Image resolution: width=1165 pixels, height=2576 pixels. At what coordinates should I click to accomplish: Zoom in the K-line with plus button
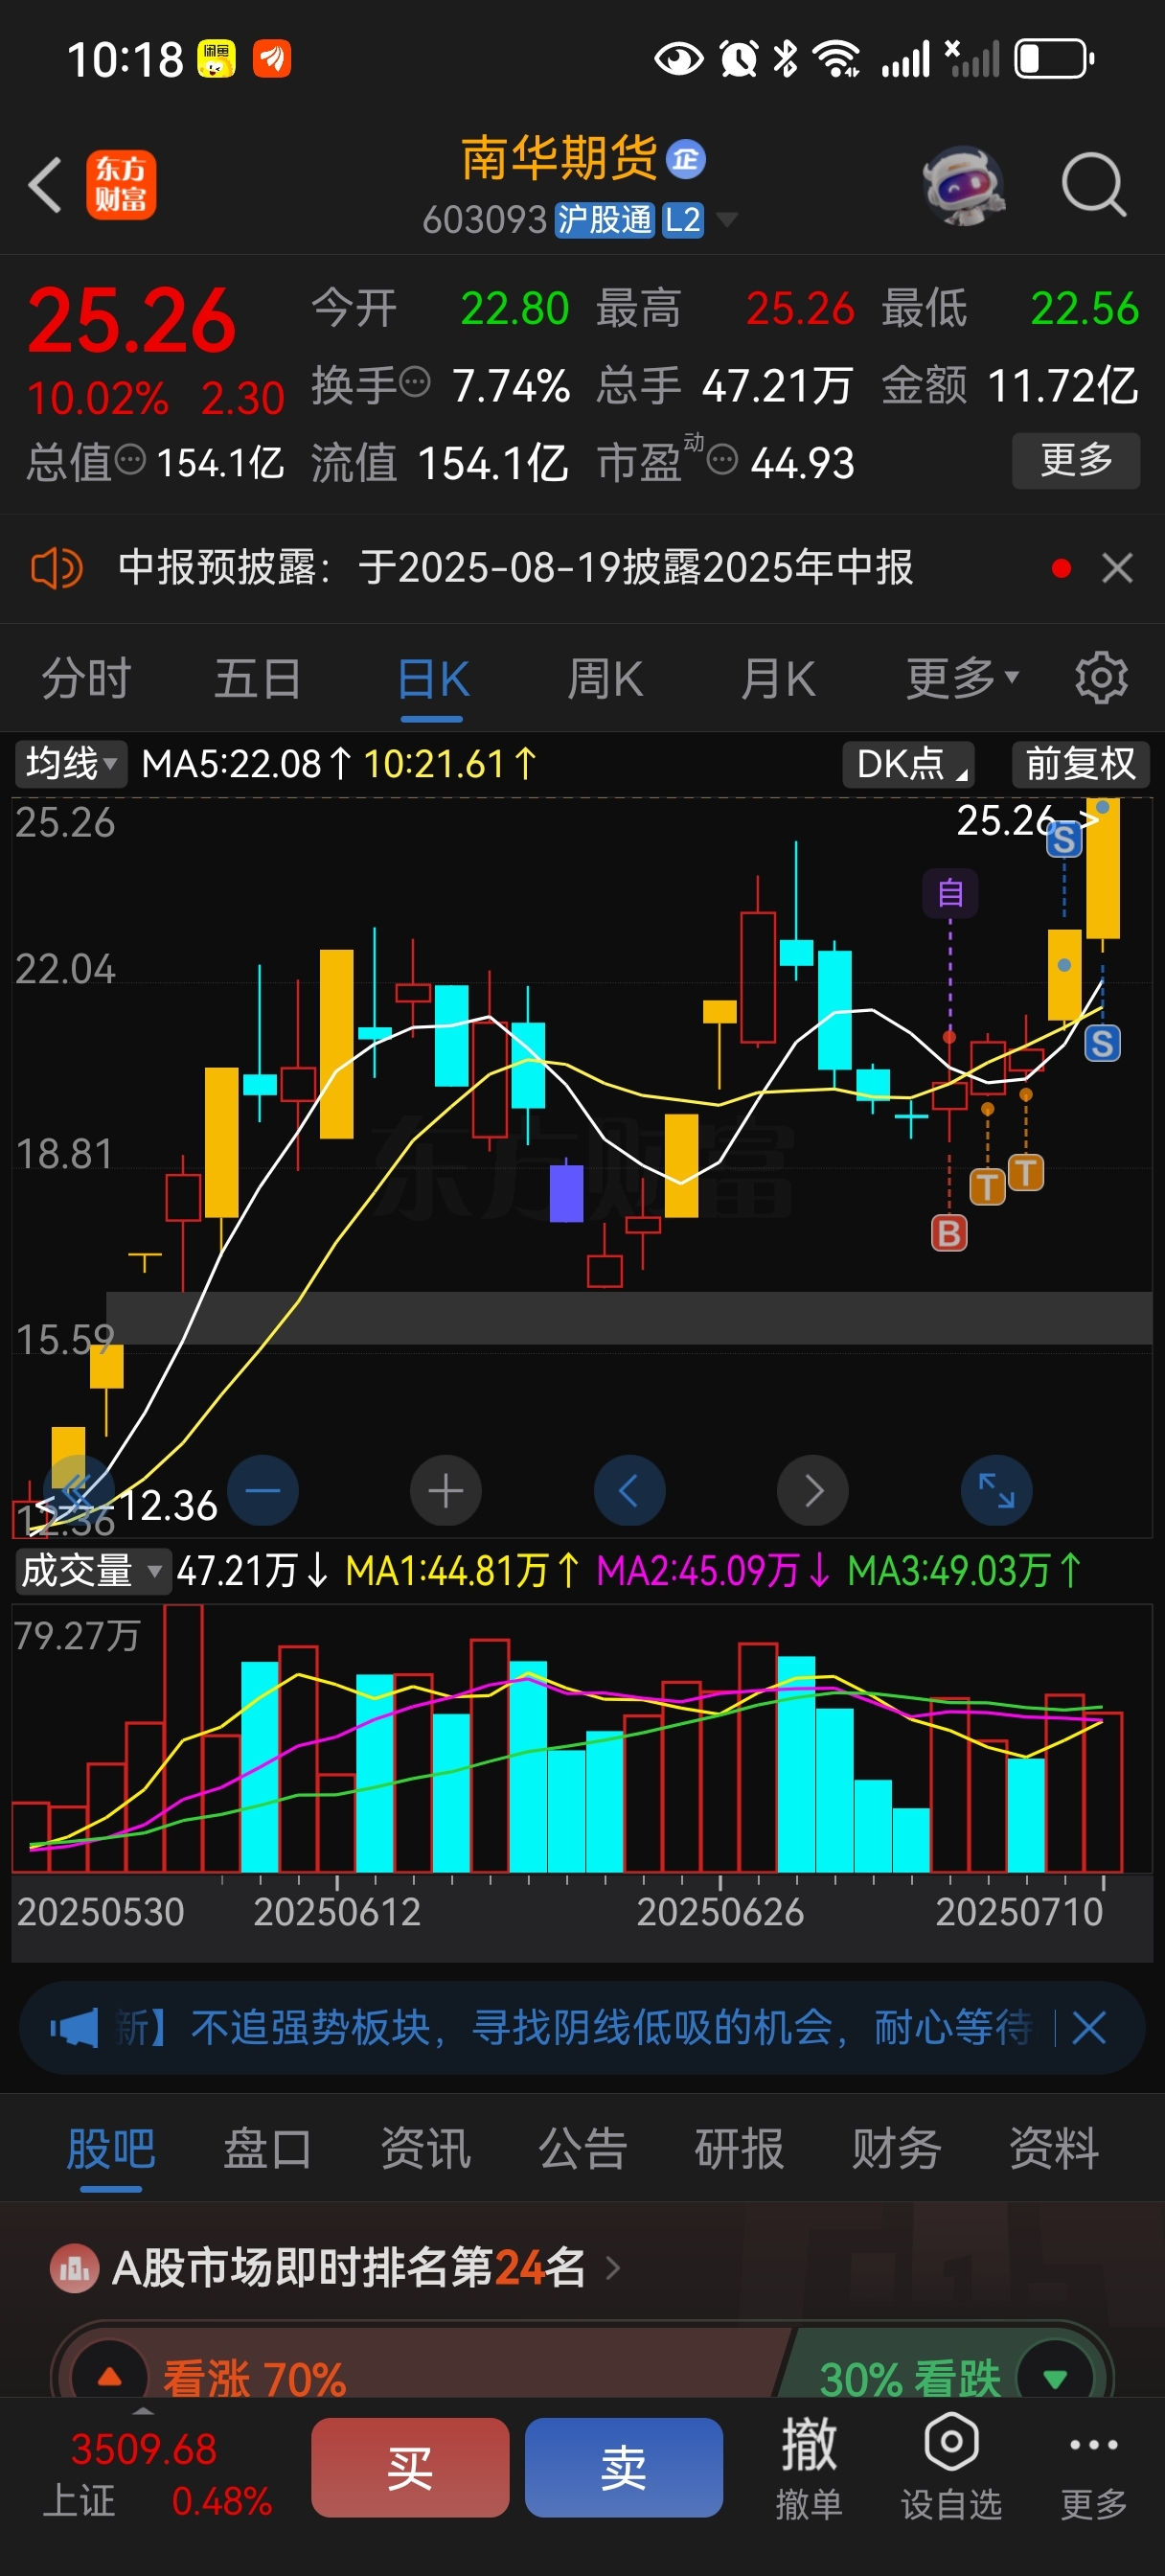pos(446,1490)
